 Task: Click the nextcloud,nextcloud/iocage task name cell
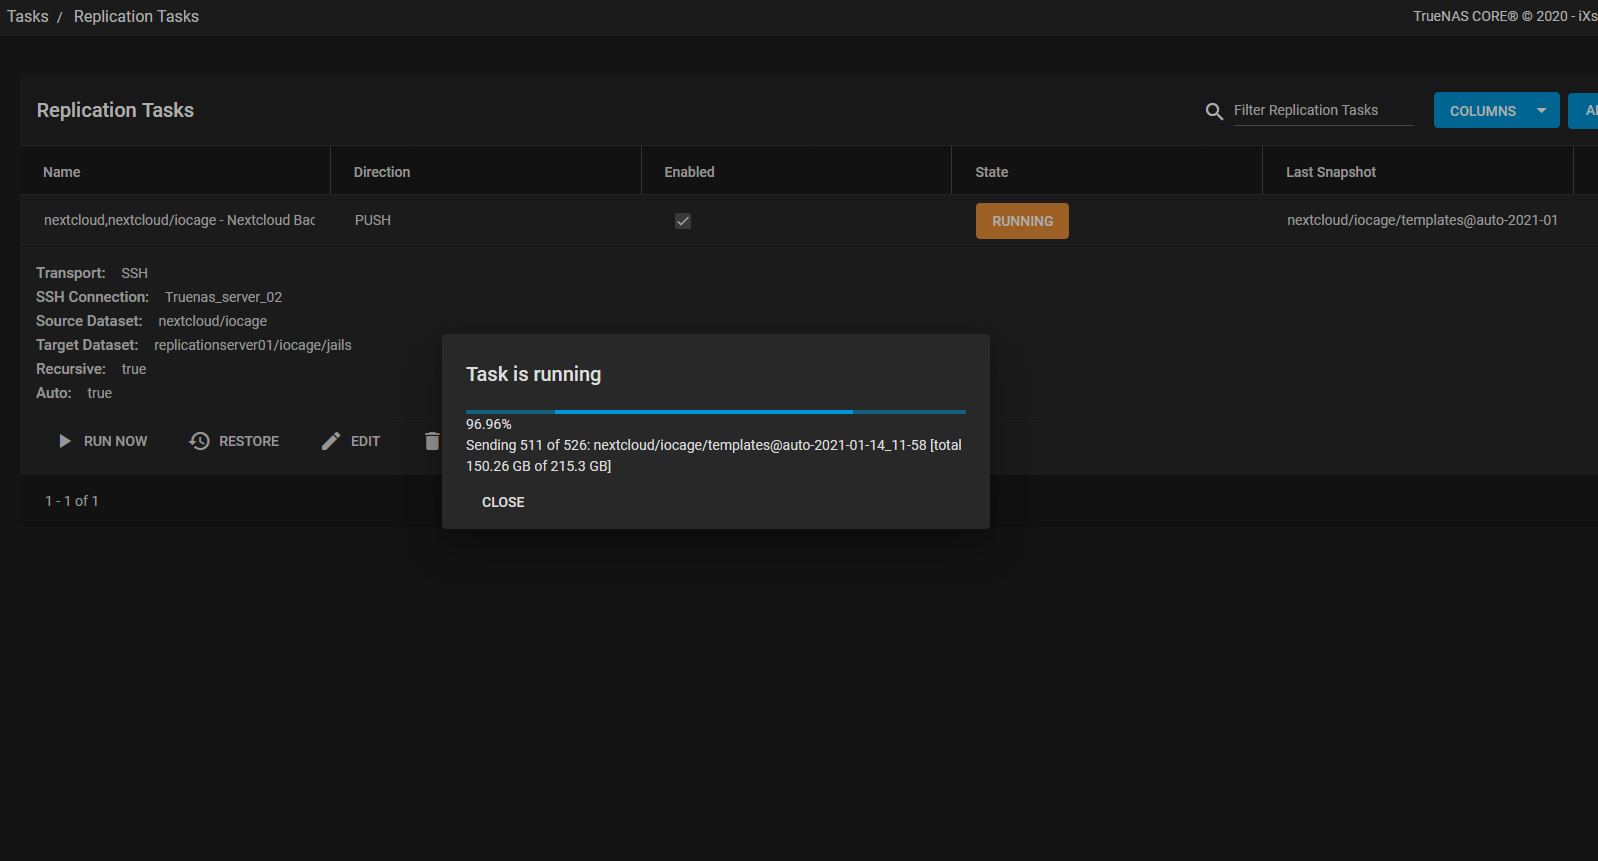click(x=180, y=220)
